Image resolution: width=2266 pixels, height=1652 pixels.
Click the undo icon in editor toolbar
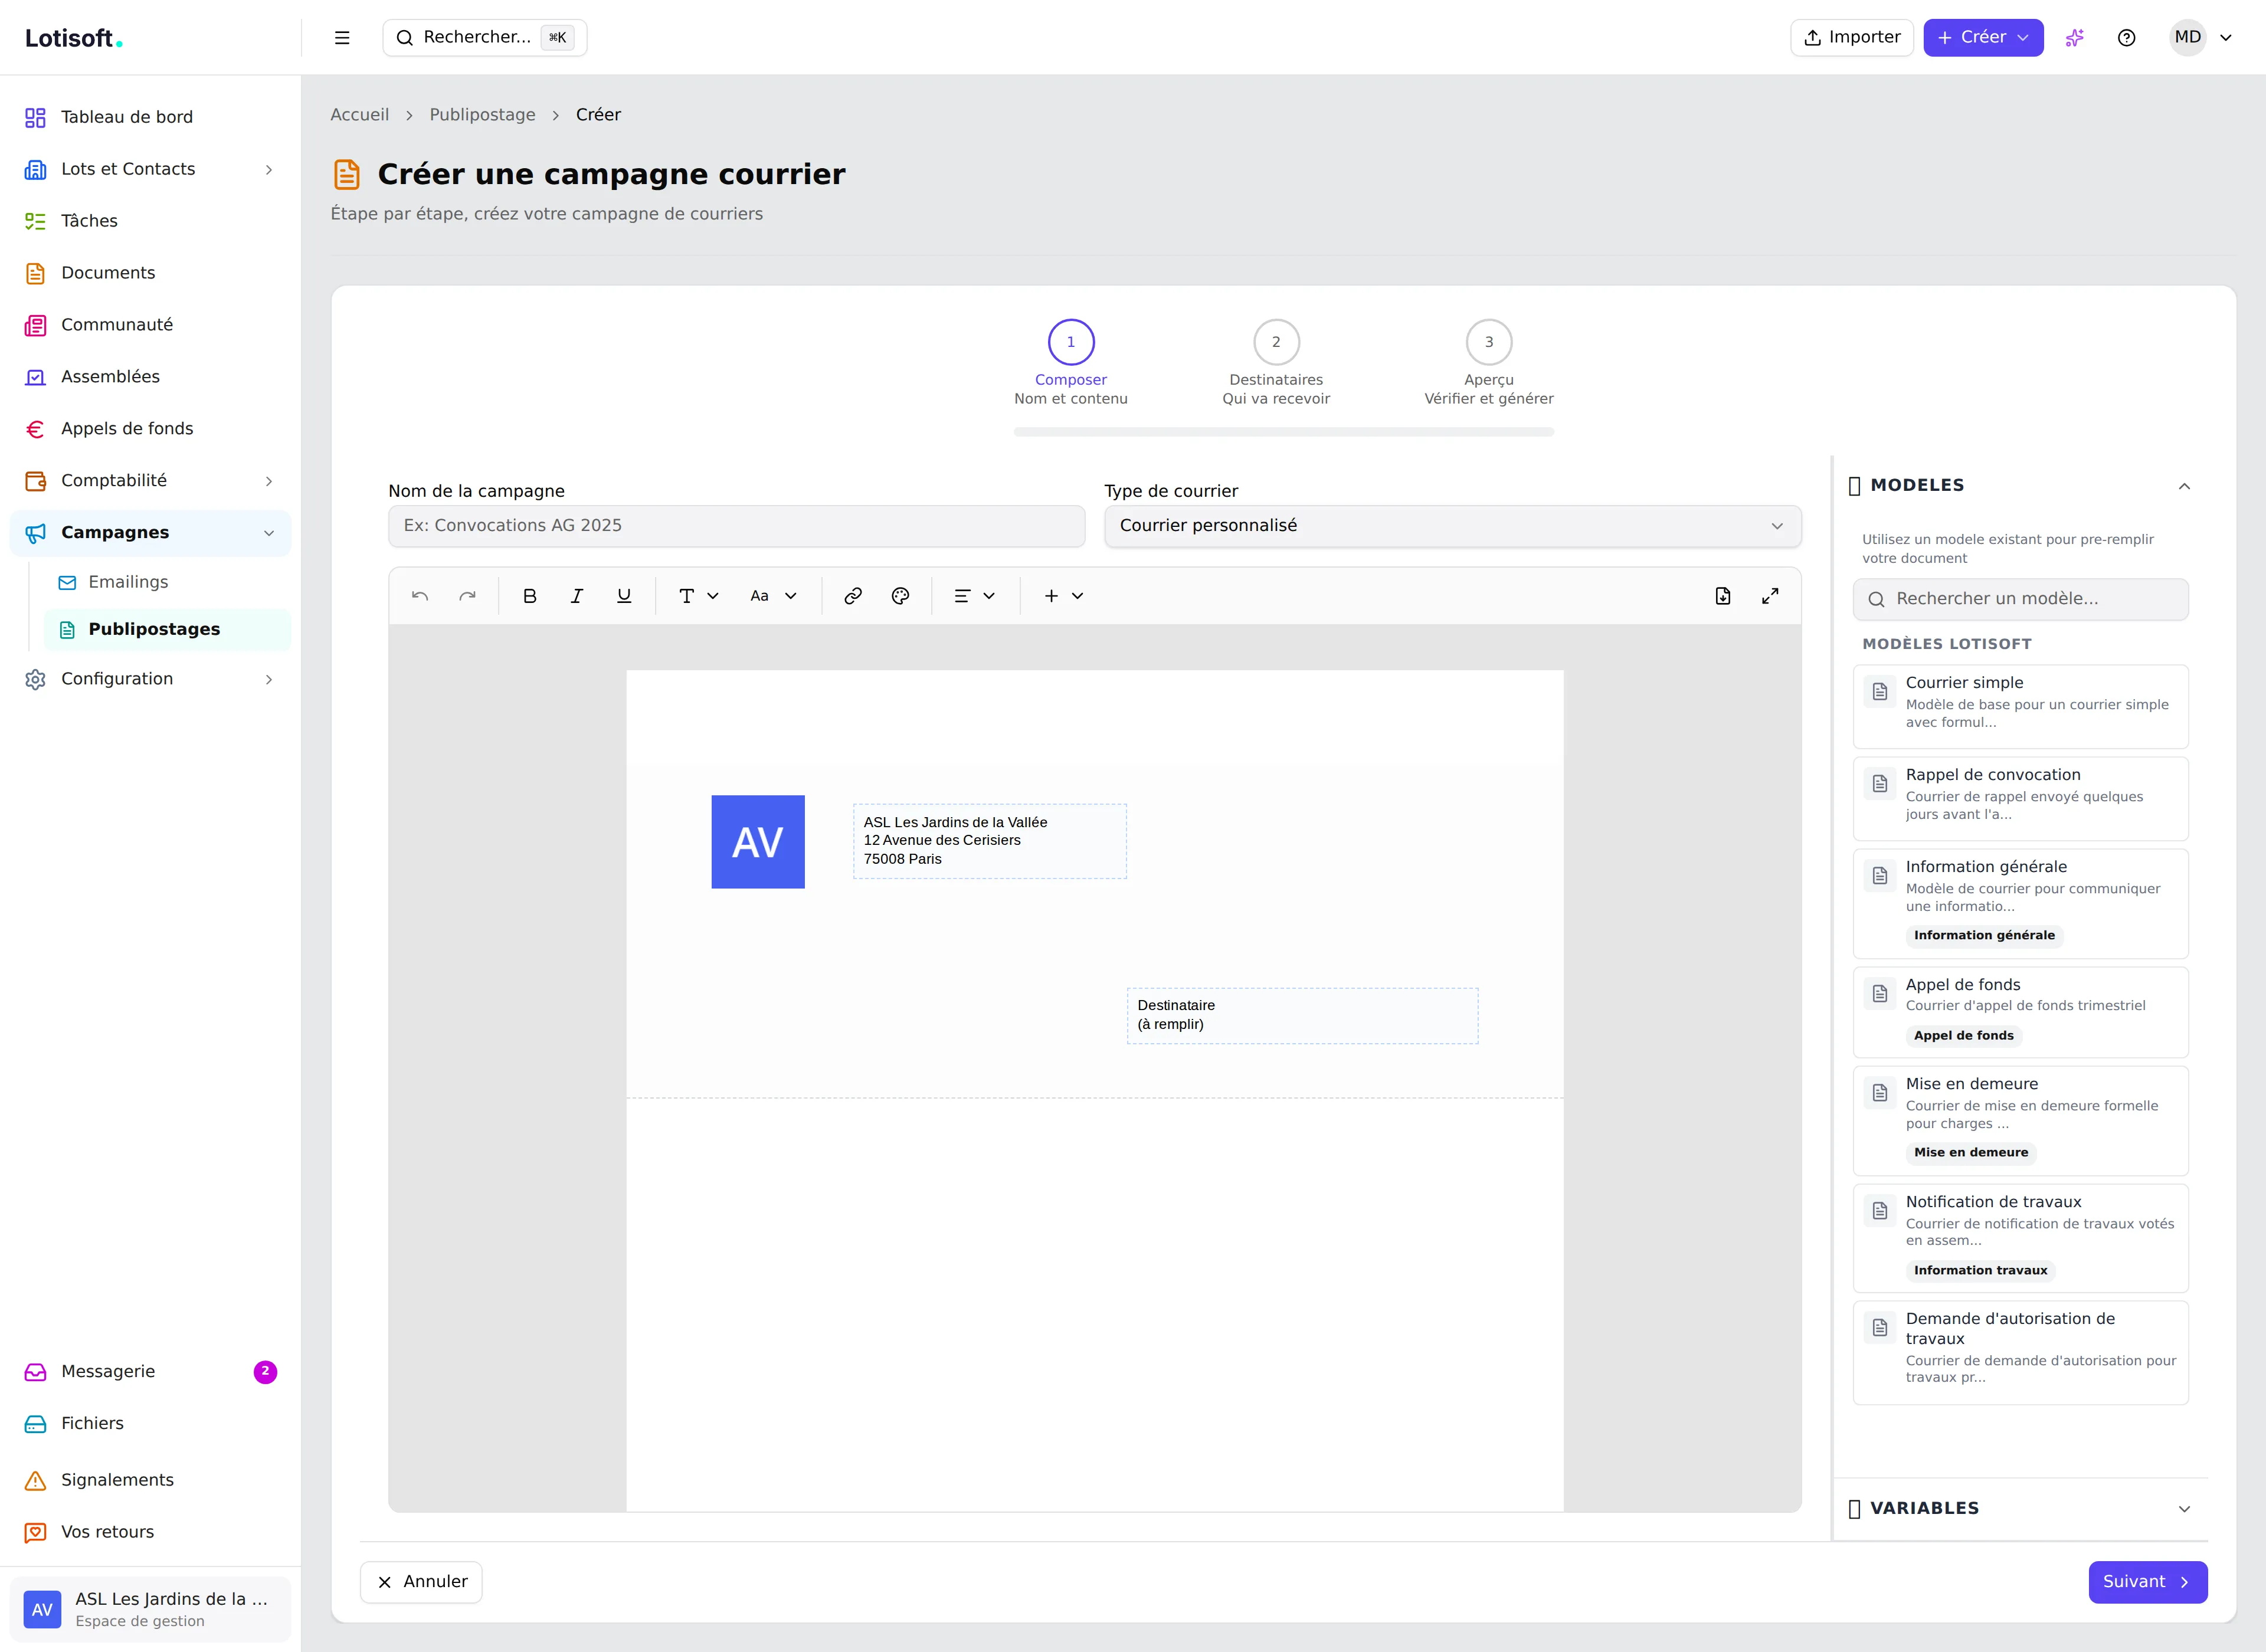[x=420, y=596]
